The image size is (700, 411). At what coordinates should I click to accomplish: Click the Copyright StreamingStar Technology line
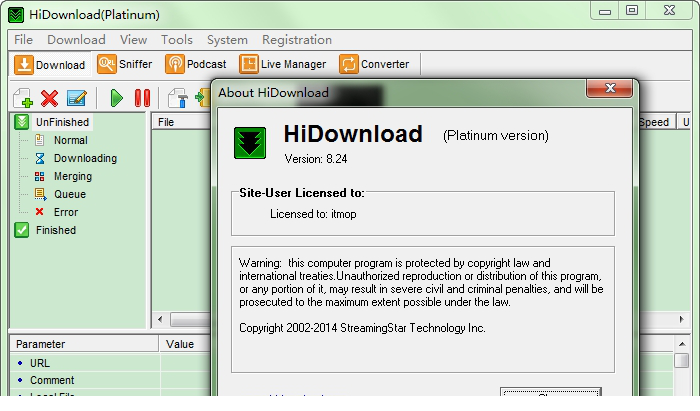[x=362, y=328]
